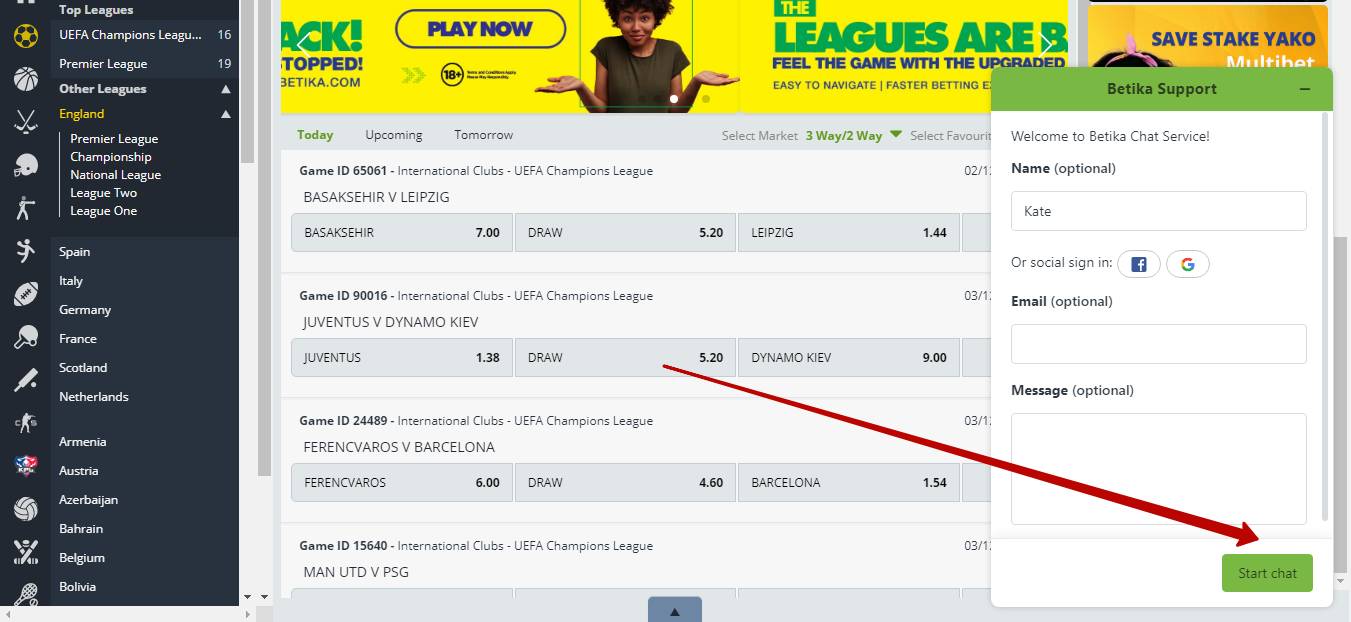Screen dimensions: 1351x622
Task: Minimize the Betika Support chat window
Action: coord(1305,89)
